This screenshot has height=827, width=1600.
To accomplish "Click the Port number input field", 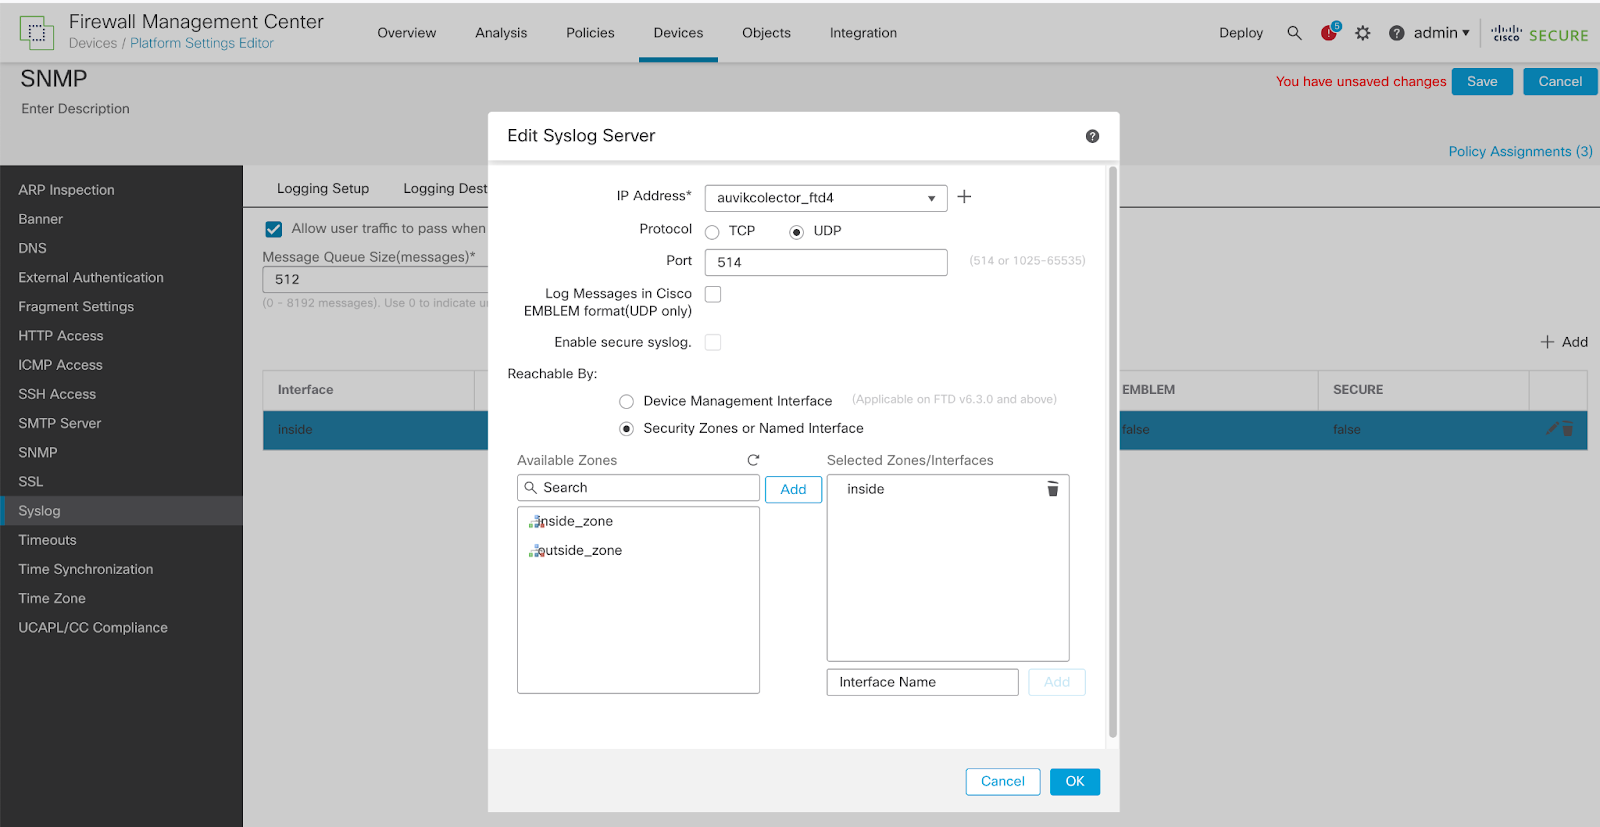I will point(825,262).
